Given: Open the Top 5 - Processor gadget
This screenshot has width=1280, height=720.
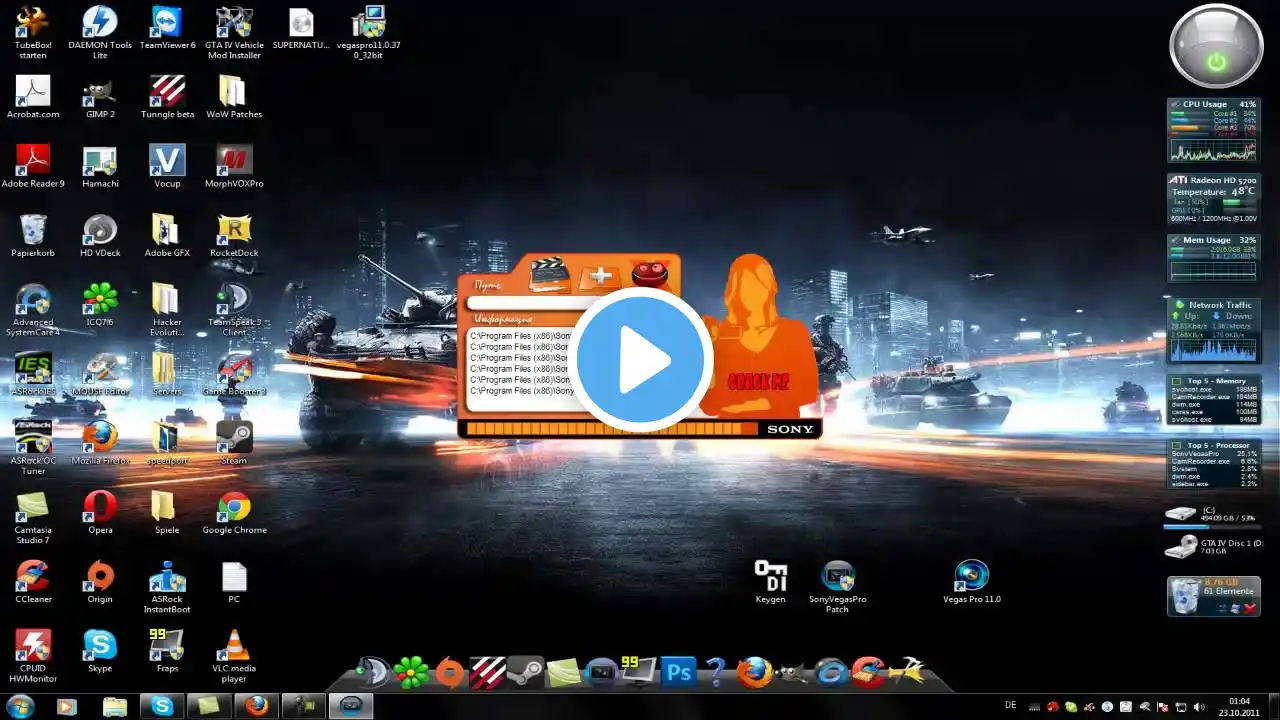Looking at the screenshot, I should pos(1214,463).
